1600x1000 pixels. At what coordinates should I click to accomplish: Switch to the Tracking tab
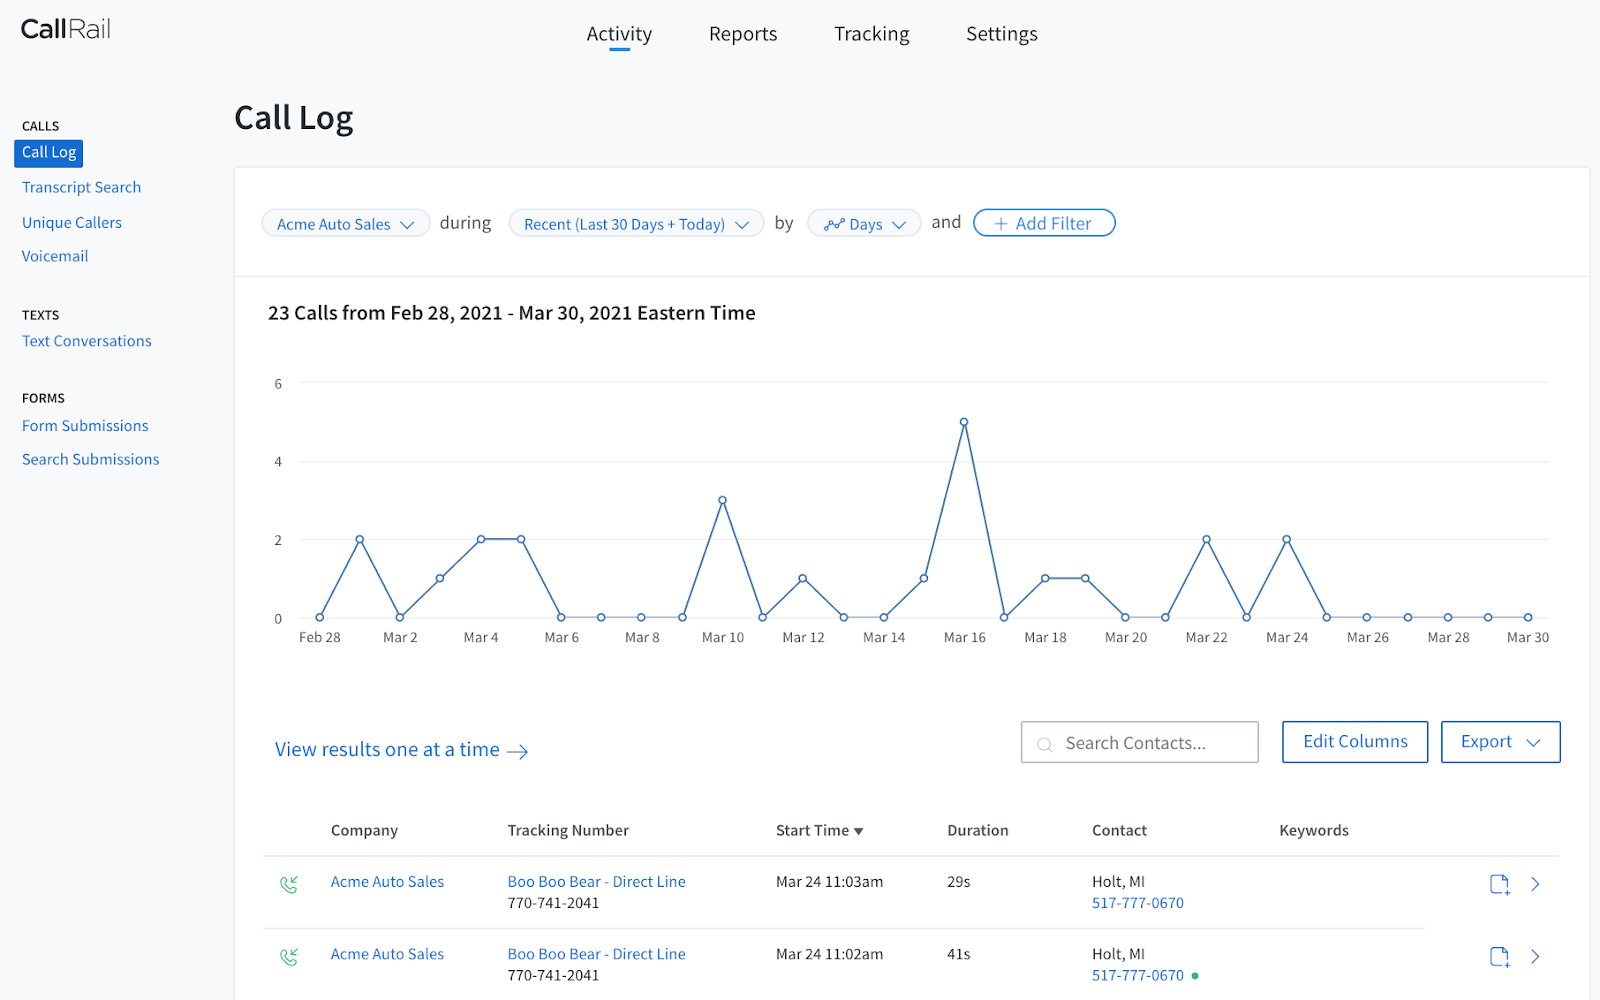872,34
